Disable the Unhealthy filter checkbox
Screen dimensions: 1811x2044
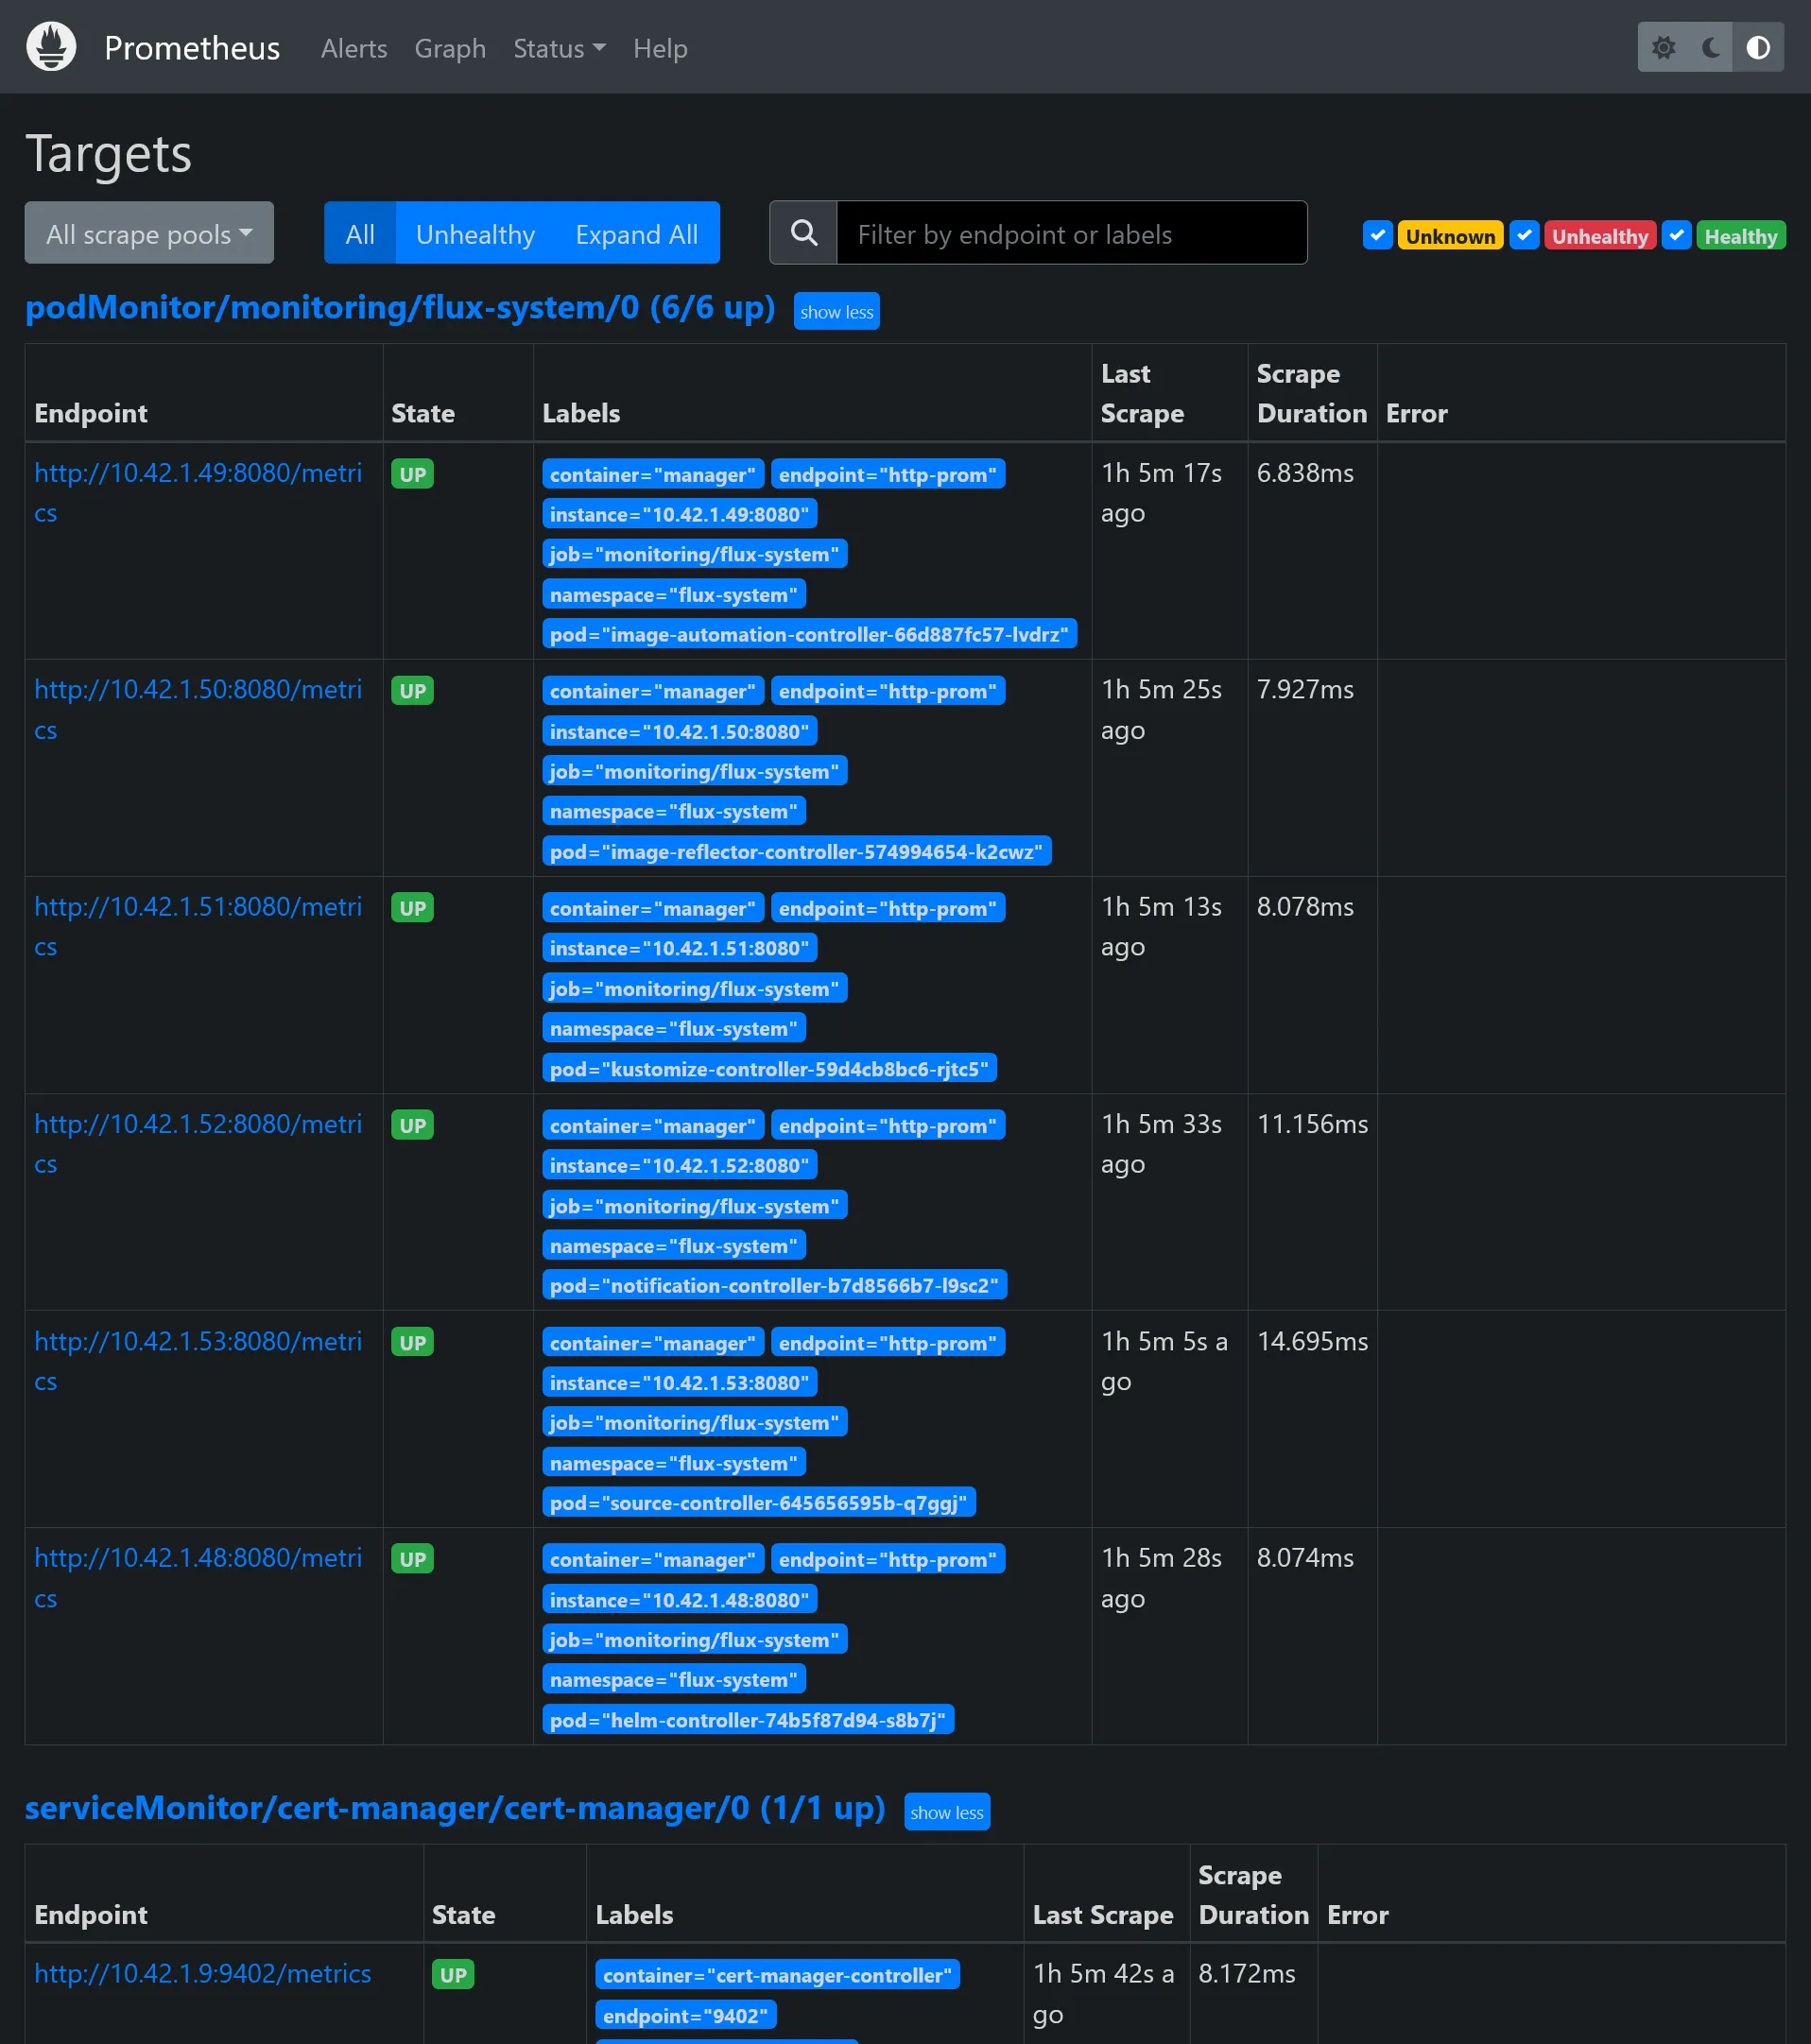(x=1525, y=236)
